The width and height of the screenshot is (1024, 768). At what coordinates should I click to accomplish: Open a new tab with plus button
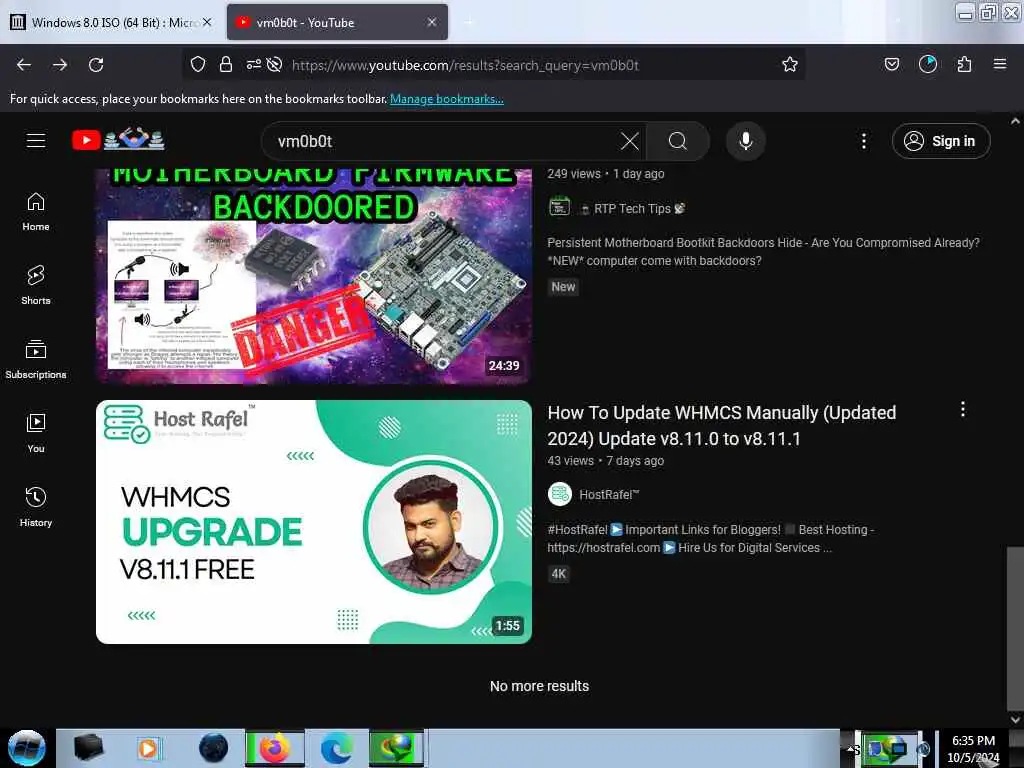coord(468,22)
